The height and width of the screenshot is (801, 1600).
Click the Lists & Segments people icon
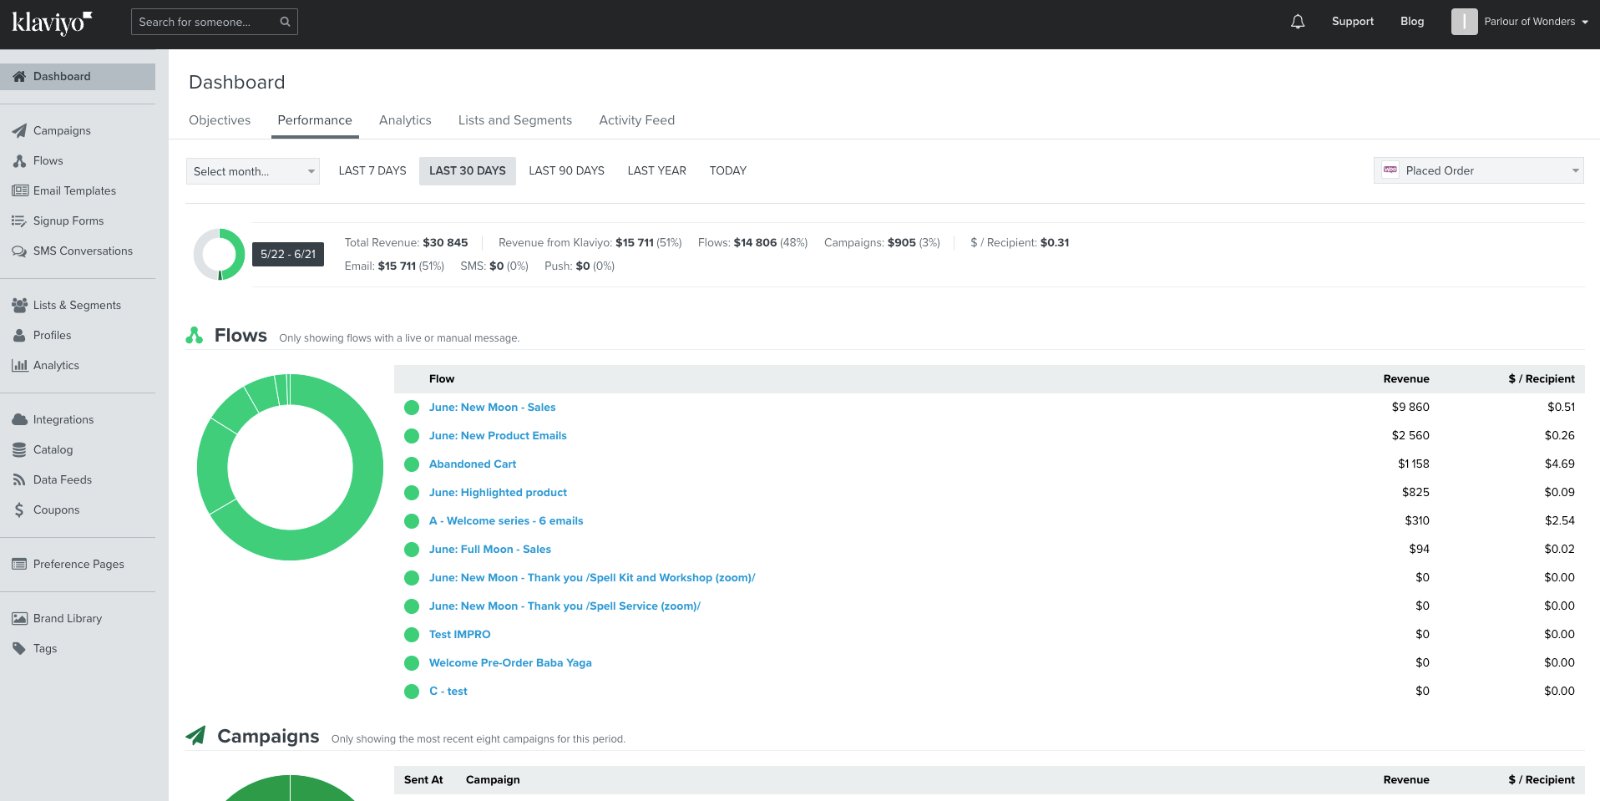coord(19,305)
